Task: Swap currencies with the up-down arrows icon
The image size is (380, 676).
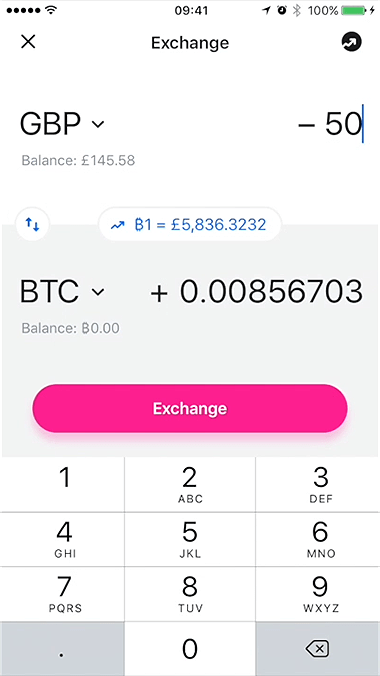Action: (x=32, y=224)
